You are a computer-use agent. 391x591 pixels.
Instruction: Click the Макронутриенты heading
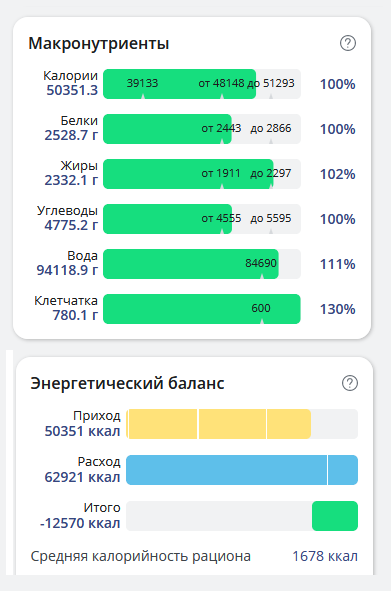coord(99,43)
